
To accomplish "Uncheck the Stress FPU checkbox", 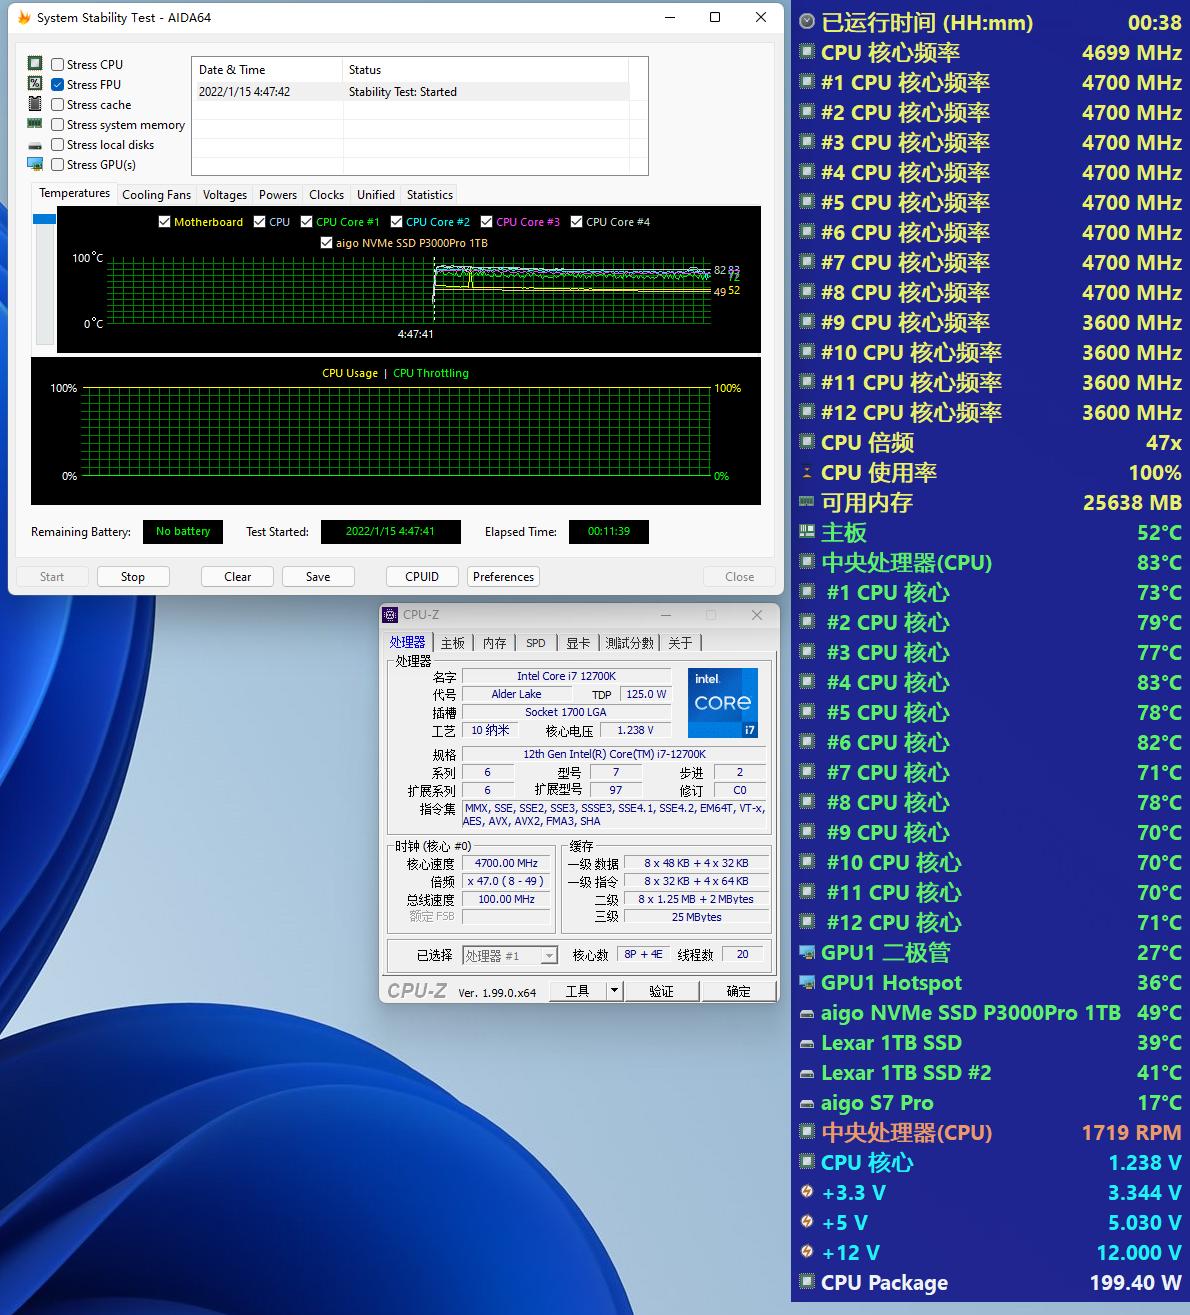I will (58, 85).
